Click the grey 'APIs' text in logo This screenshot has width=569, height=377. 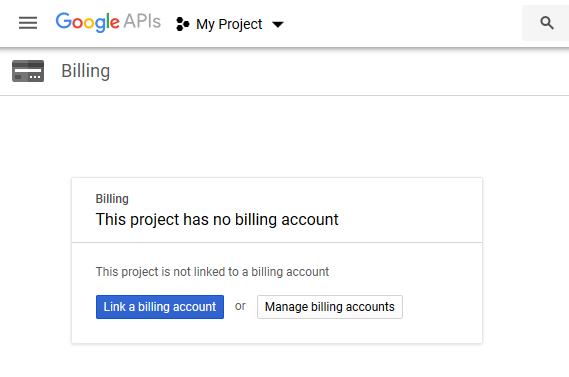tap(142, 21)
